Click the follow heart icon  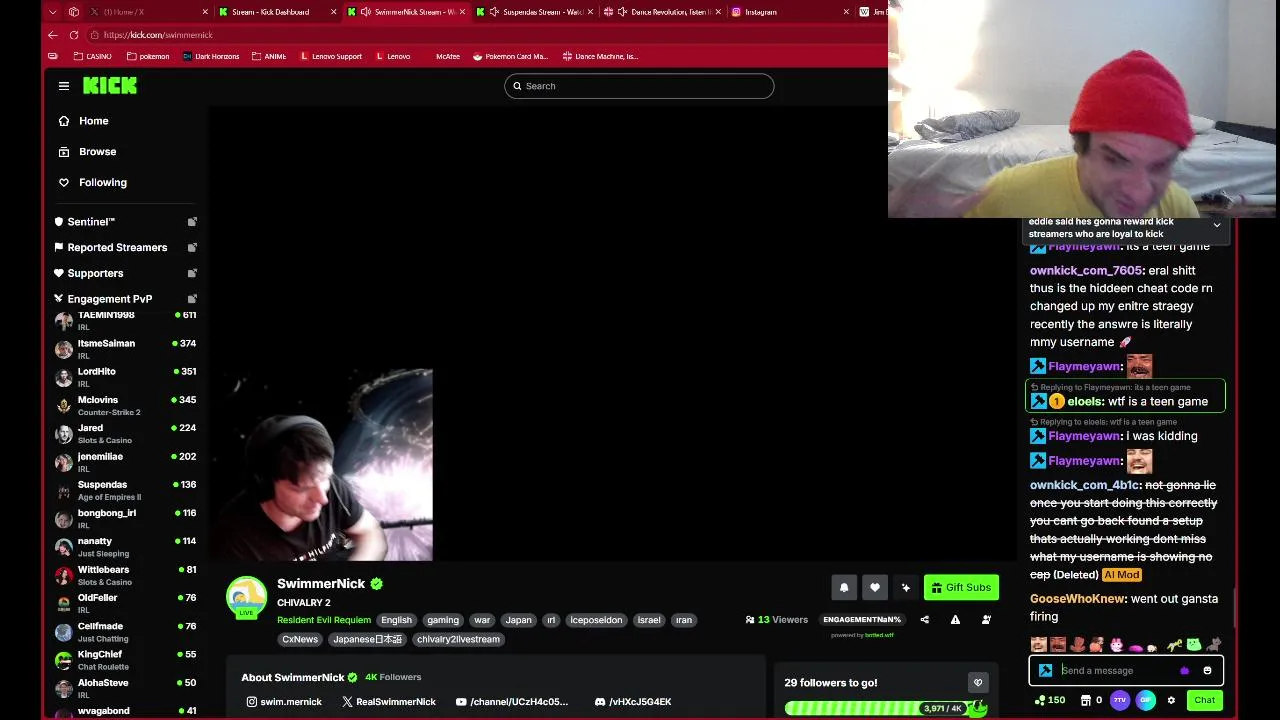click(875, 588)
